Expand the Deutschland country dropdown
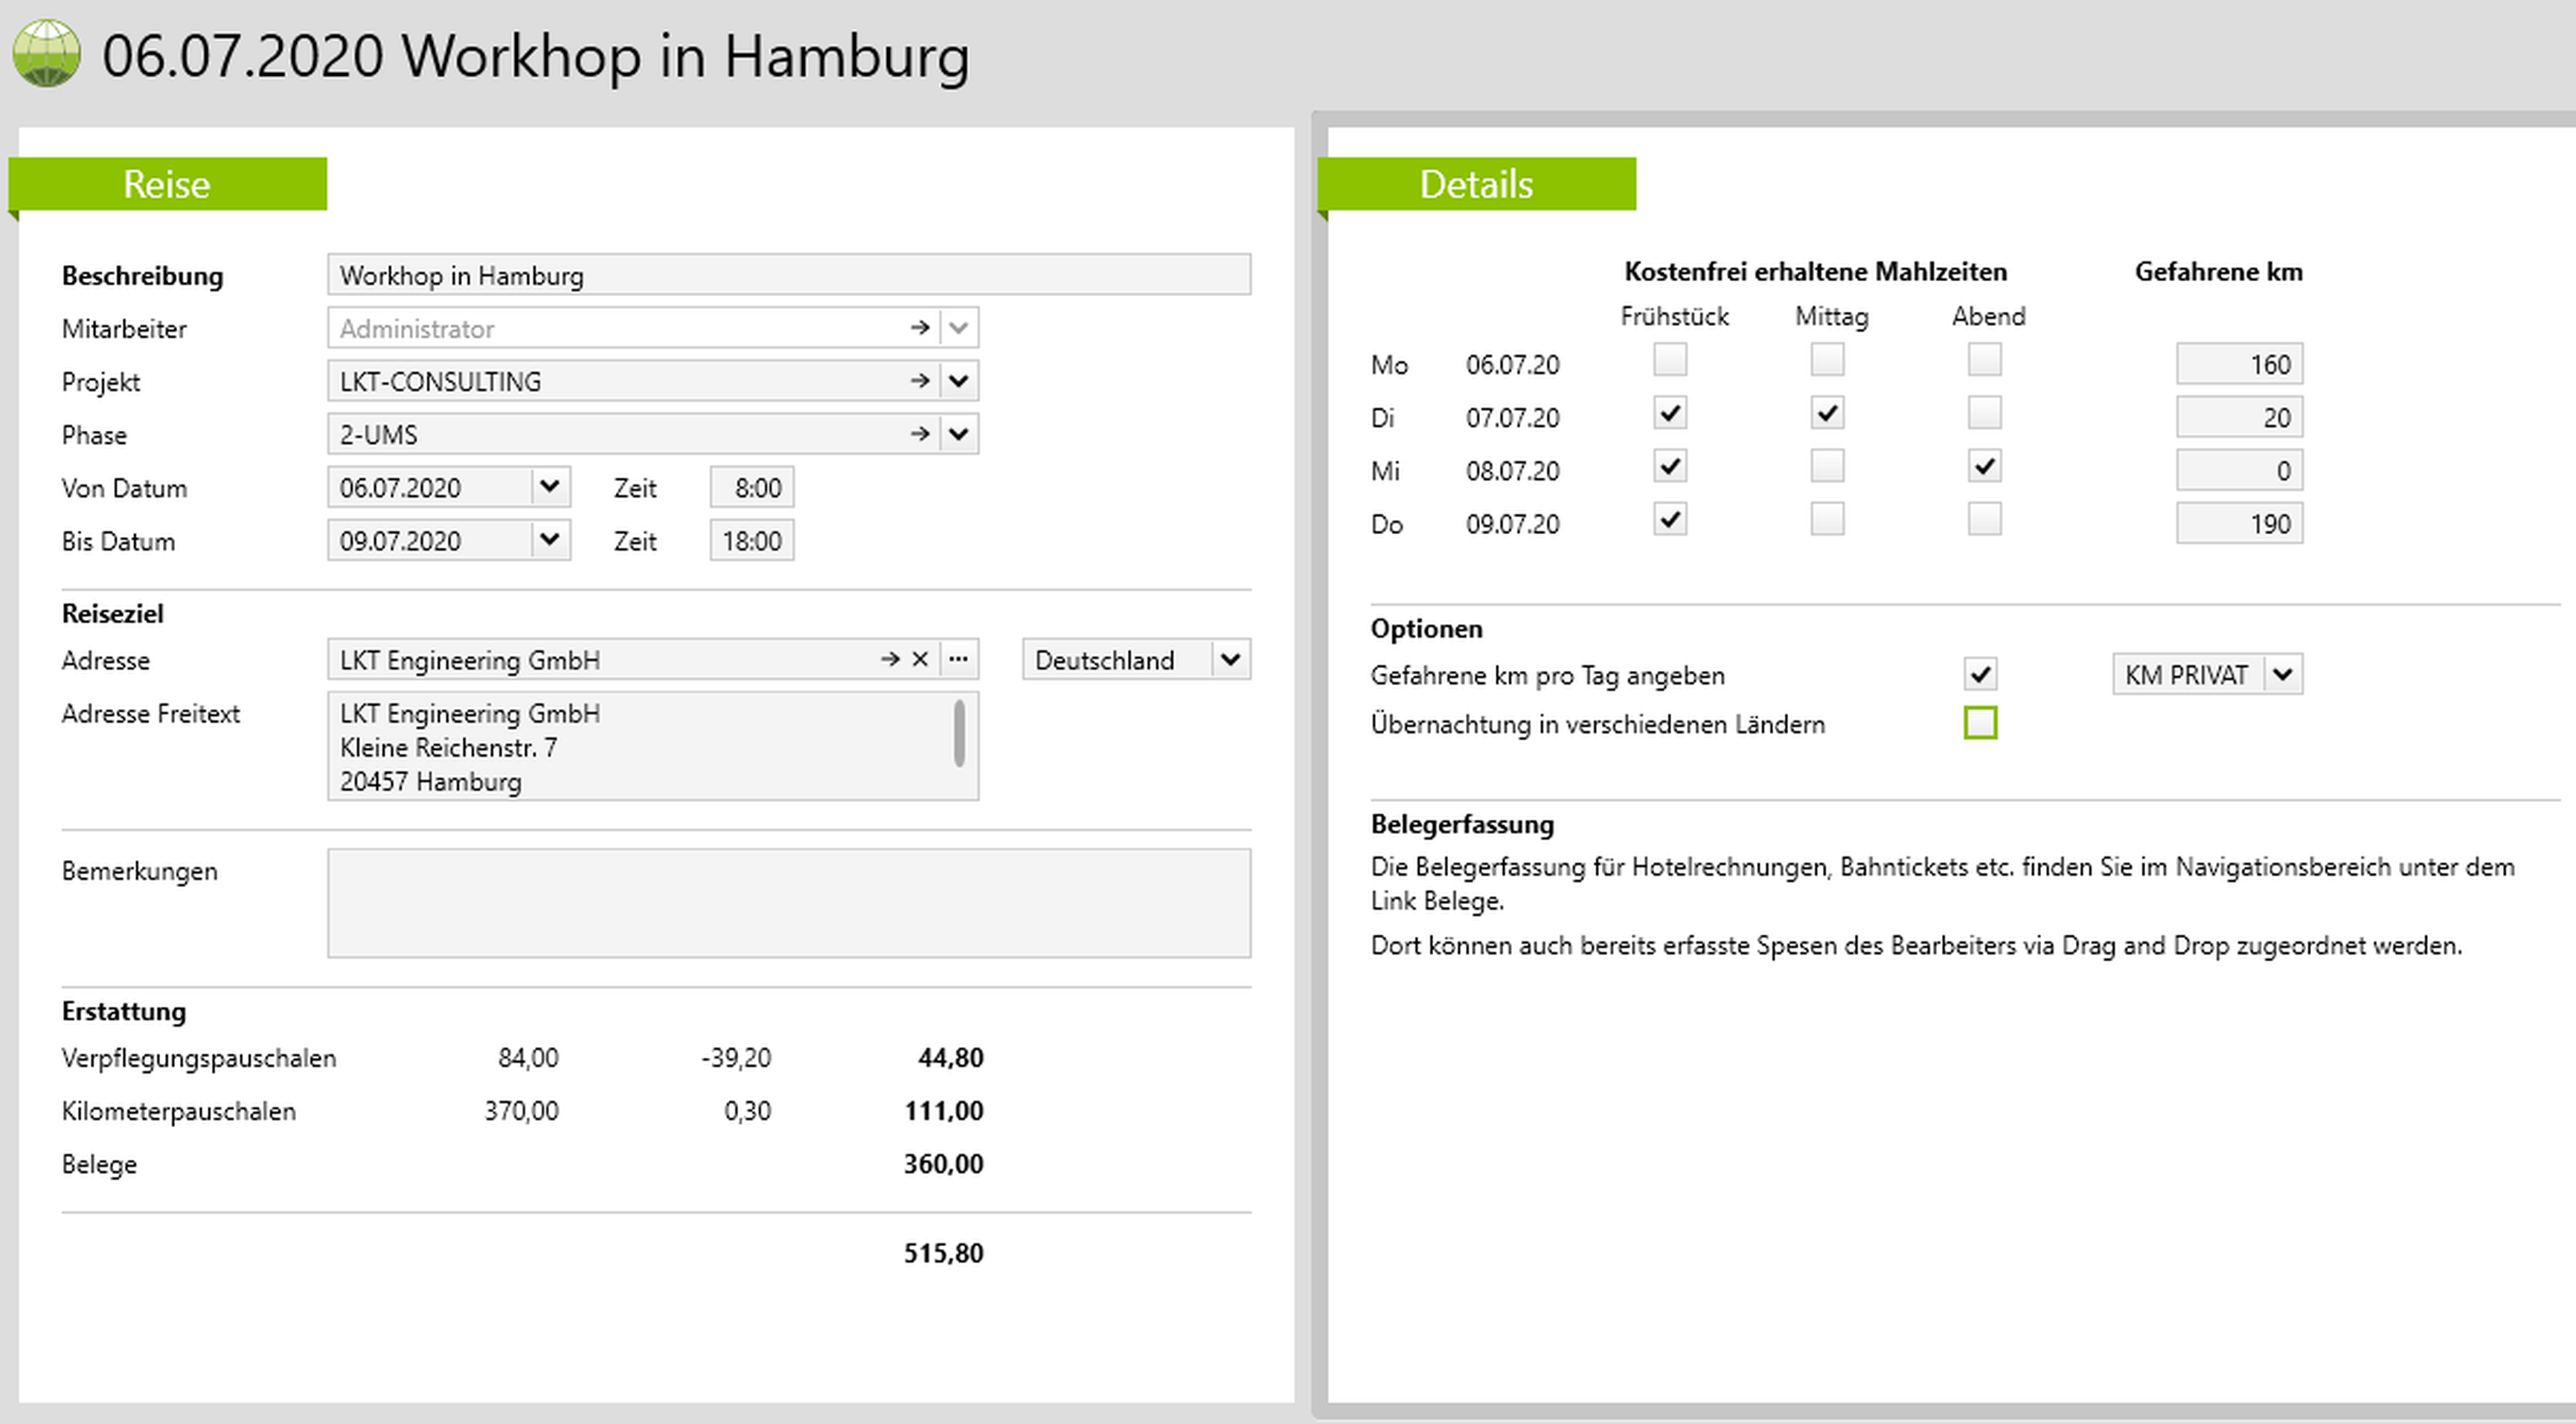 pos(1230,660)
